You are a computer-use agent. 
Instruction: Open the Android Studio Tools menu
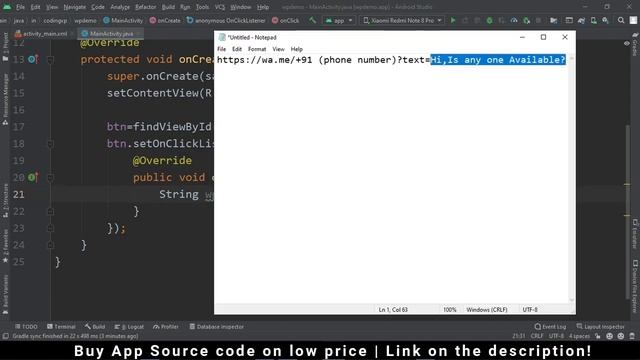coord(202,7)
